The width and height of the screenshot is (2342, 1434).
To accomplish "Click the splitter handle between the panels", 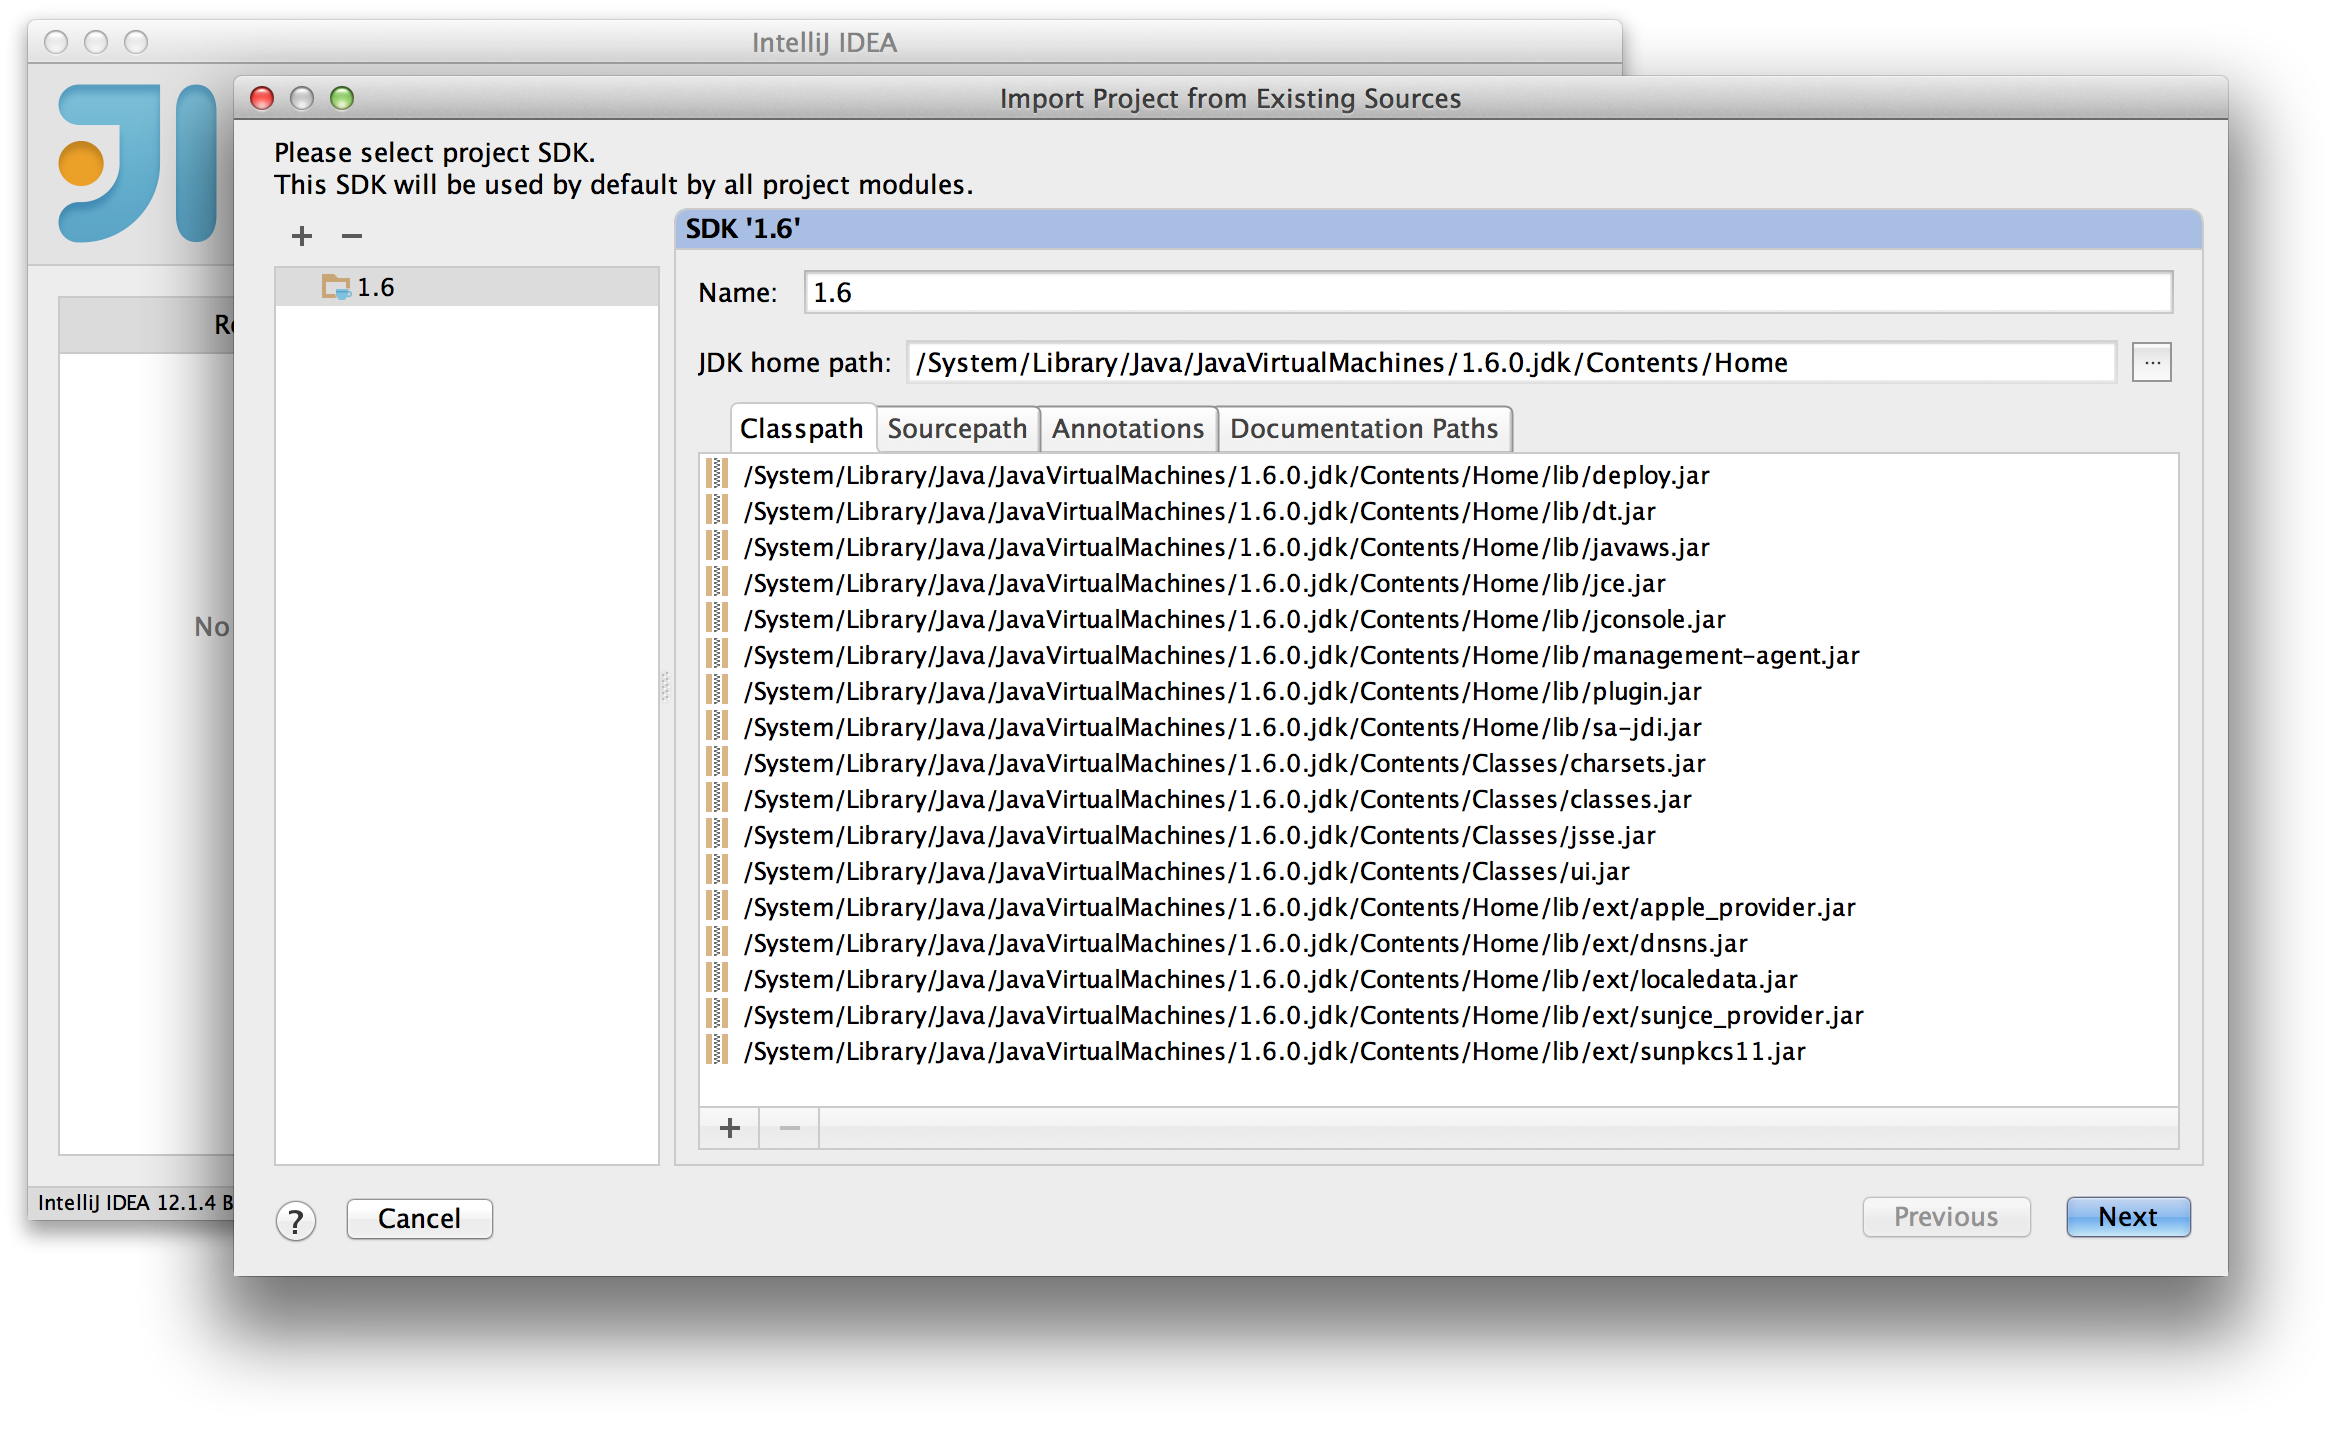I will (666, 687).
